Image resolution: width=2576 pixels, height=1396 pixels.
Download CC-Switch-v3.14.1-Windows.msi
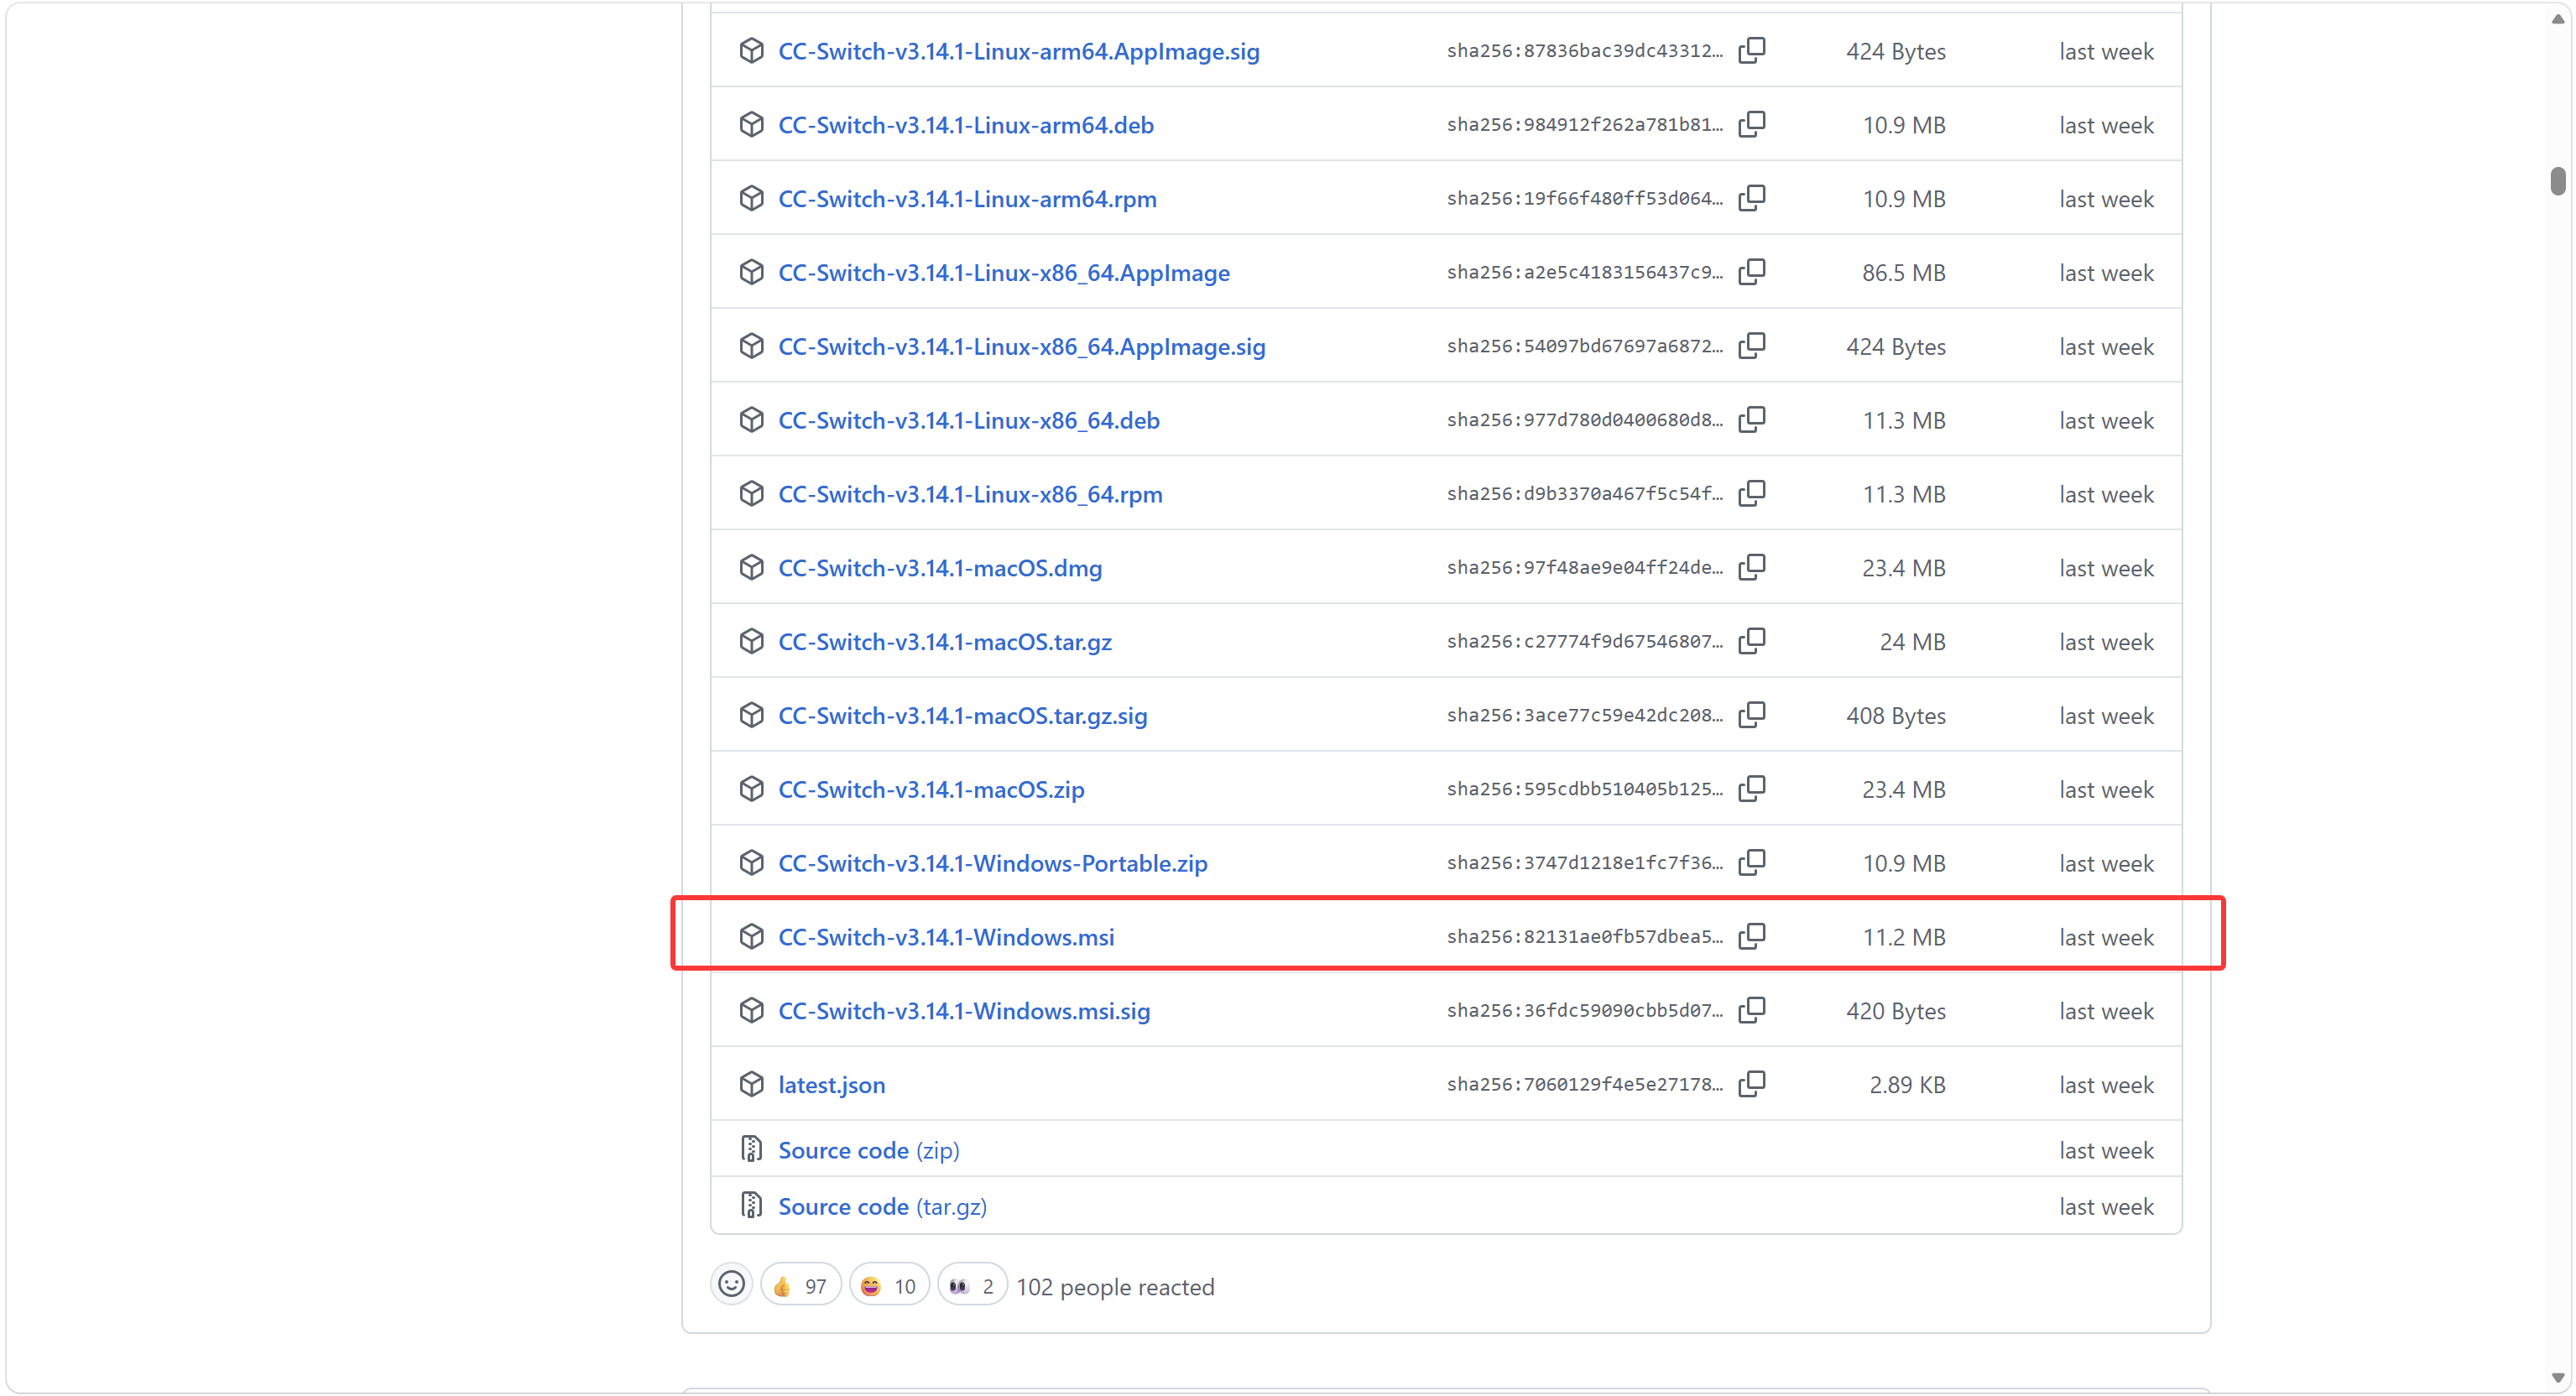(946, 938)
